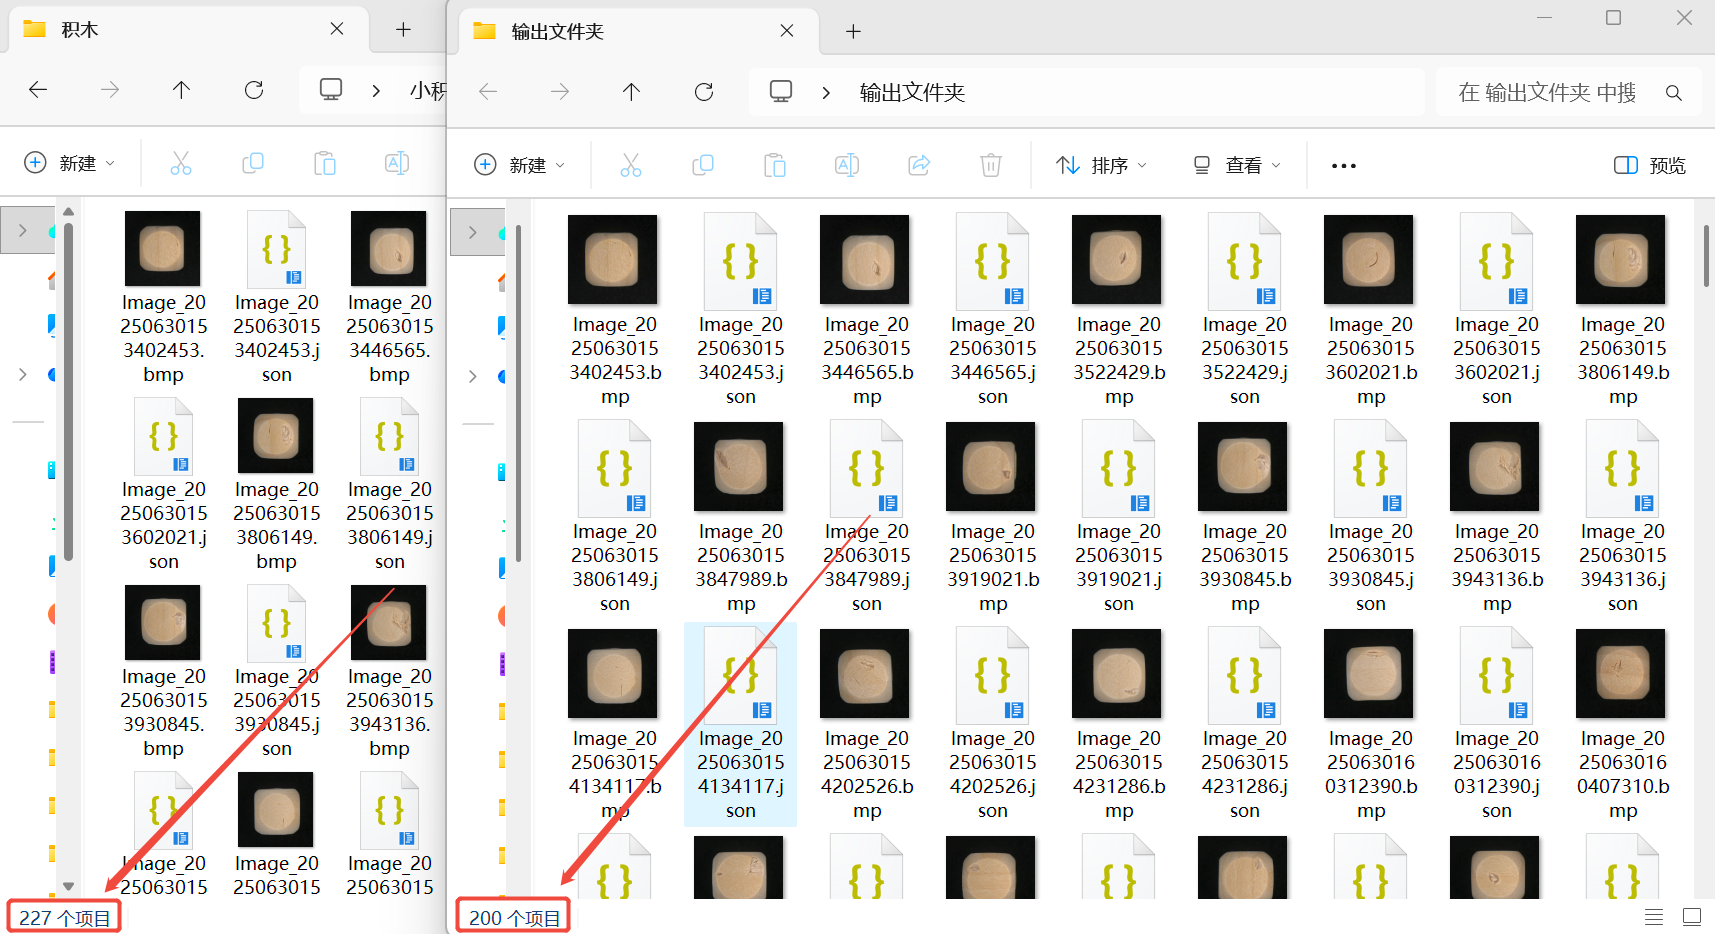This screenshot has height=934, width=1715.
Task: Add new tab in 输出文件夹 window
Action: [853, 32]
